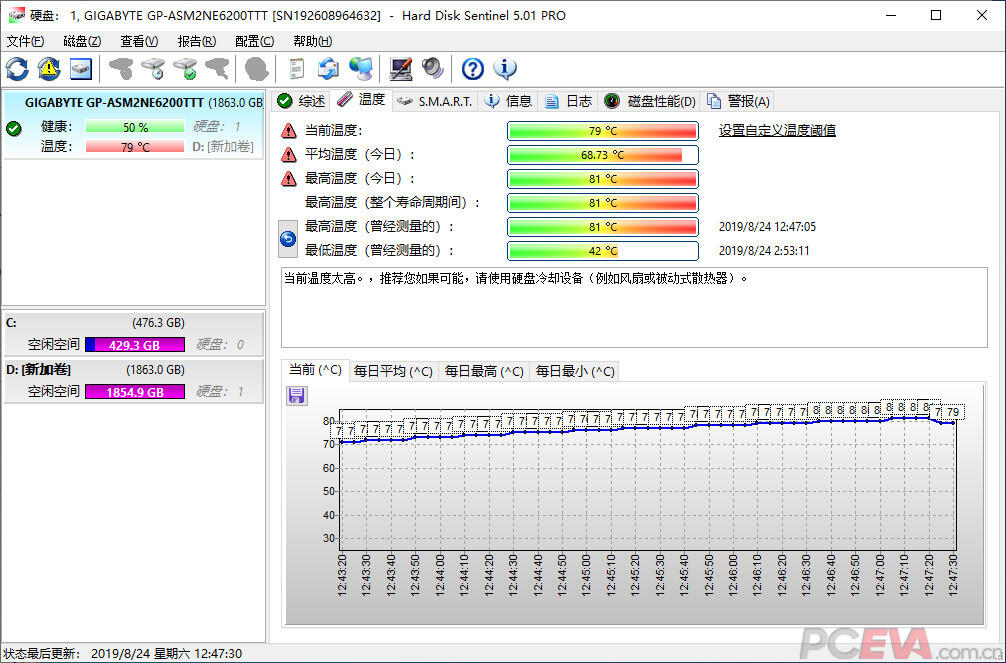The height and width of the screenshot is (663, 1006).
Task: Click warning triangle next to 平均温度 (今日)
Action: point(289,155)
